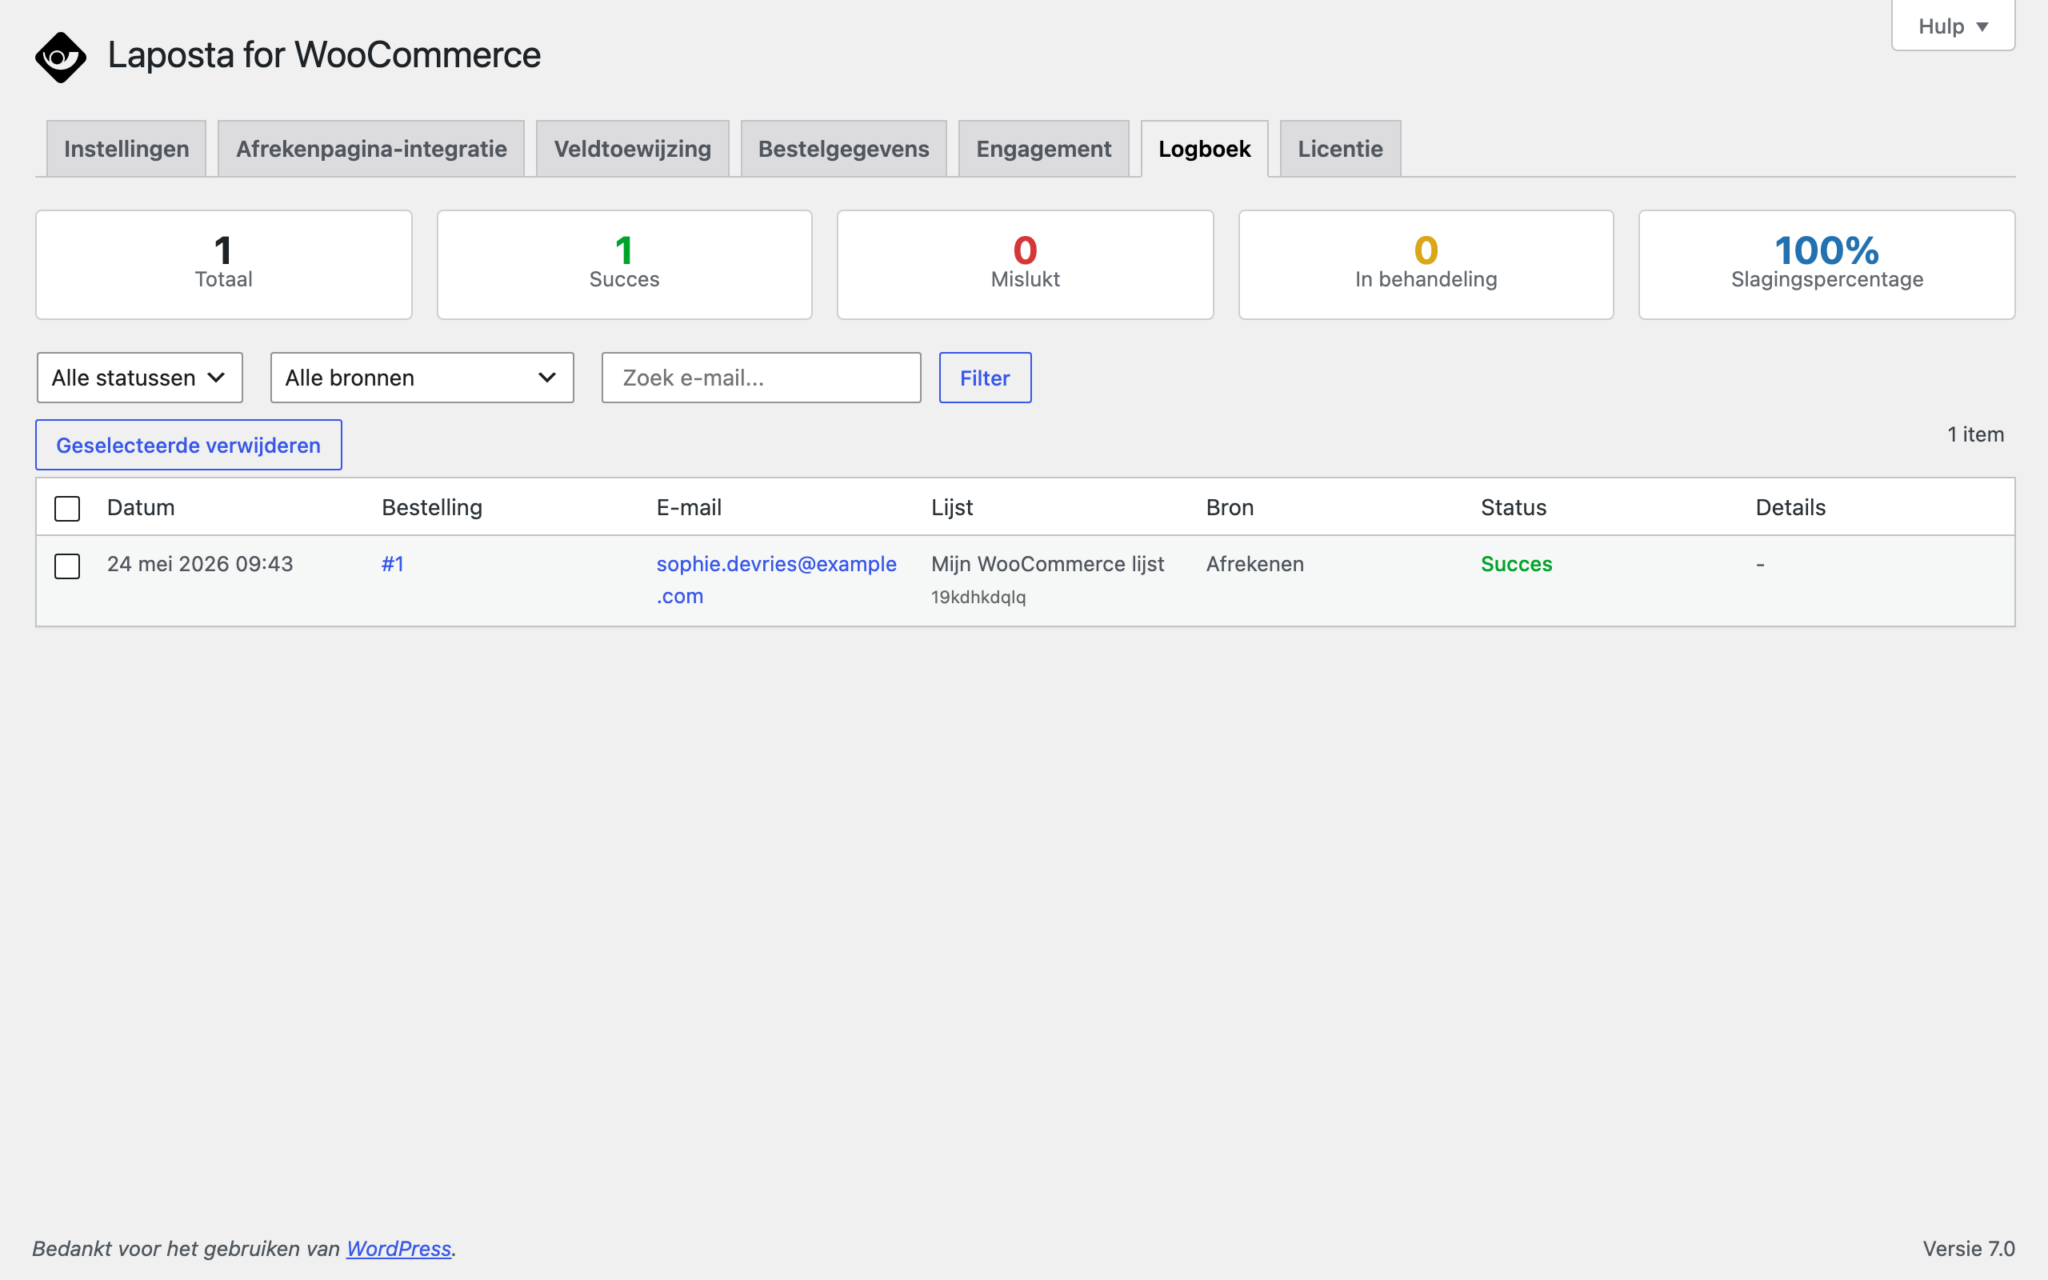Expand the Alle bronnen dropdown

click(x=422, y=378)
